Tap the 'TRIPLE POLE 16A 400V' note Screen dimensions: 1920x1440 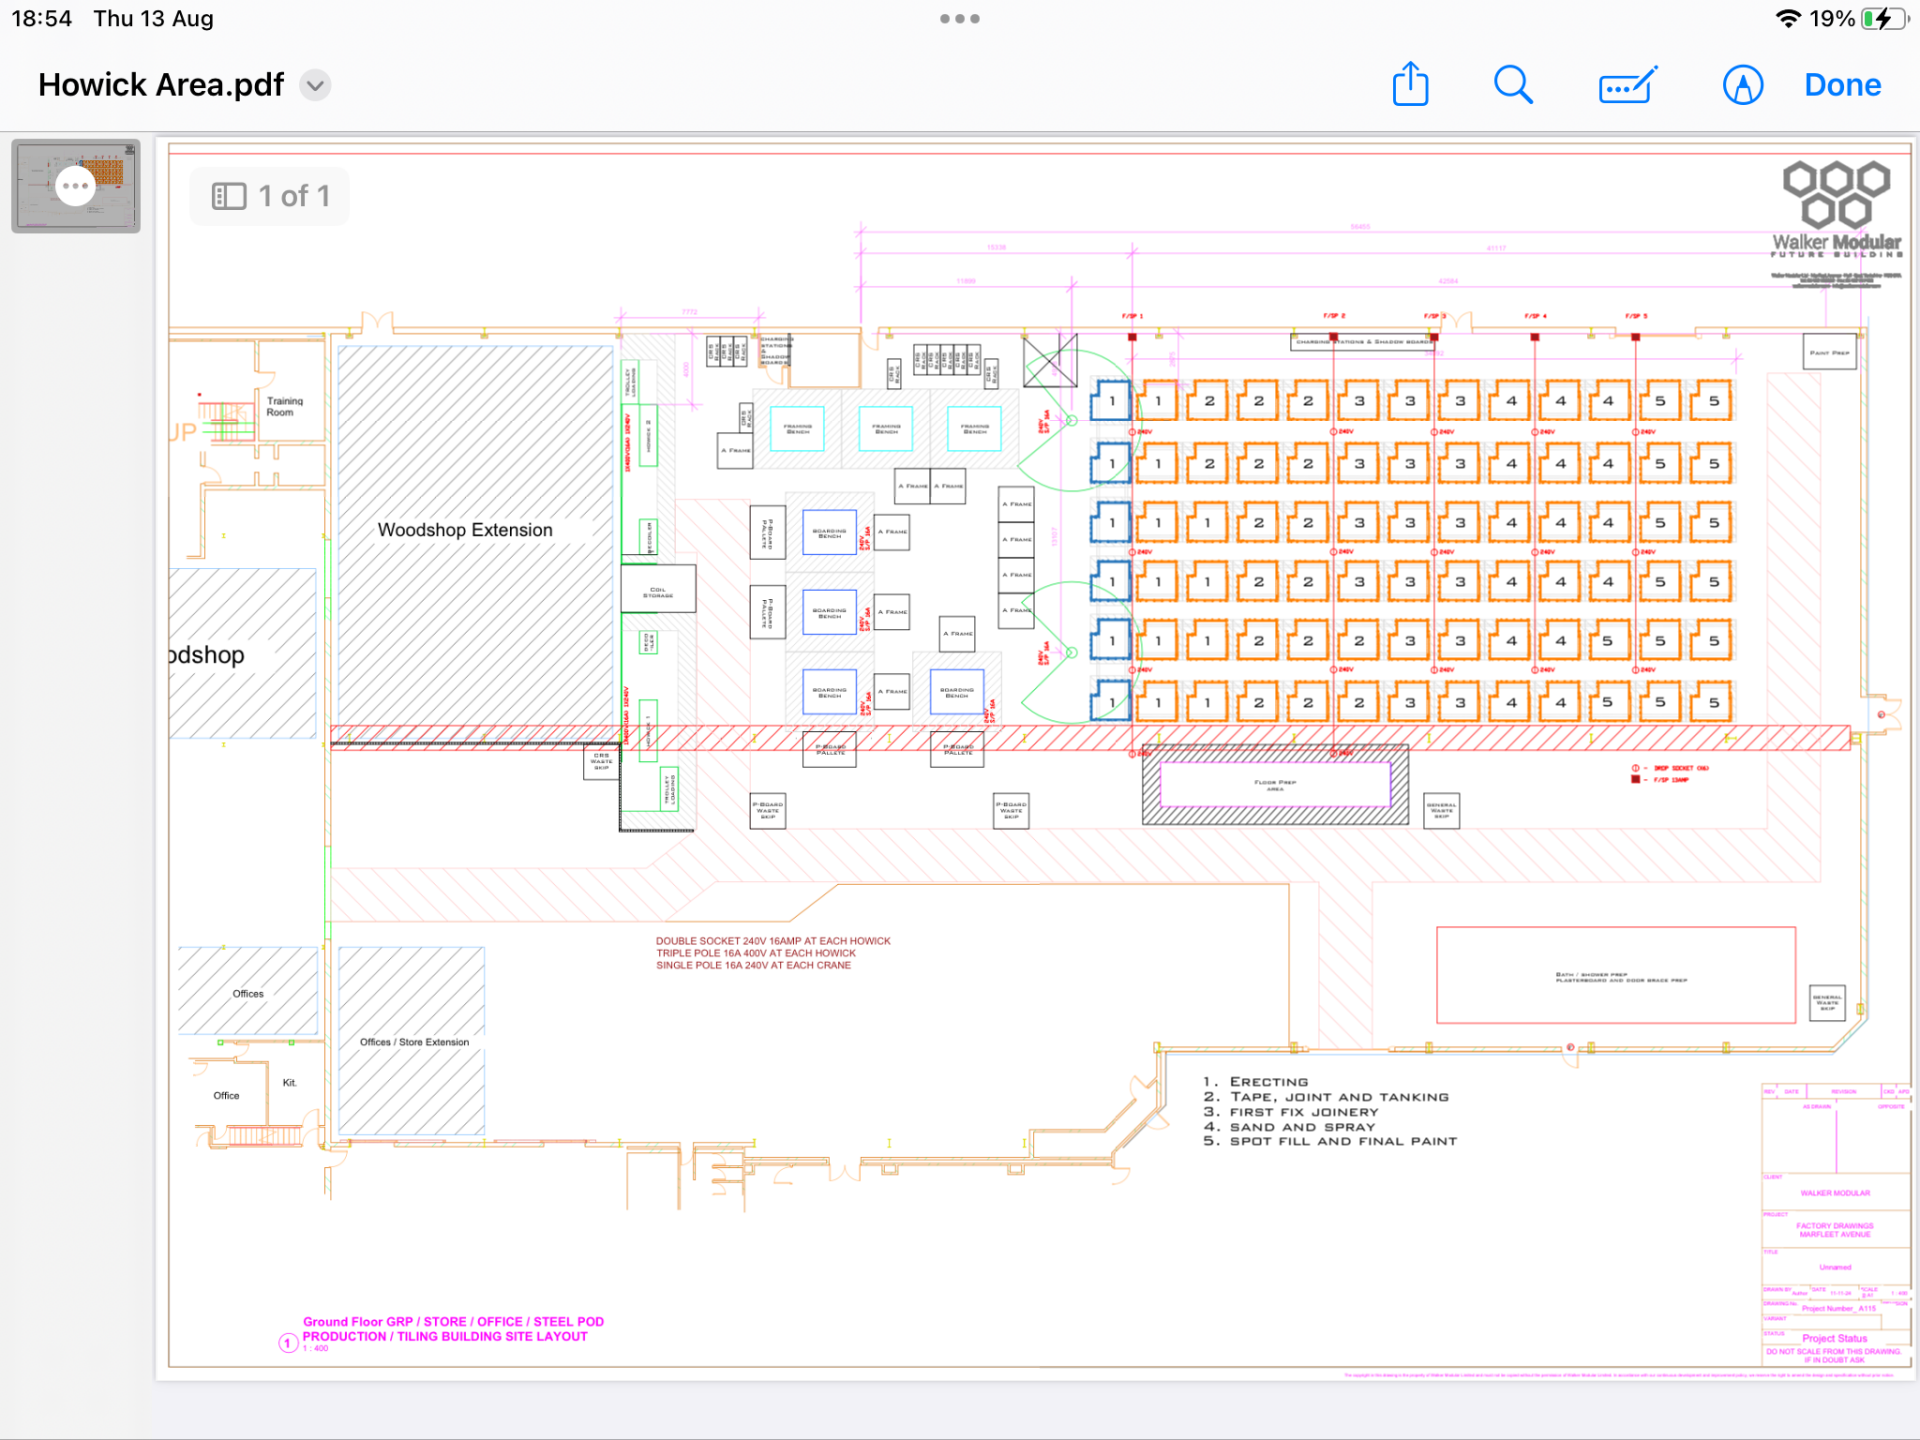click(x=756, y=953)
